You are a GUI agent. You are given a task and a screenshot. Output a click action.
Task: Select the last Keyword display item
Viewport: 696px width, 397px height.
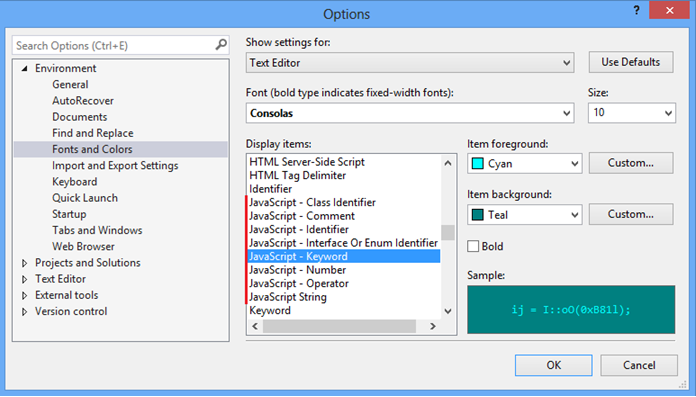click(270, 310)
